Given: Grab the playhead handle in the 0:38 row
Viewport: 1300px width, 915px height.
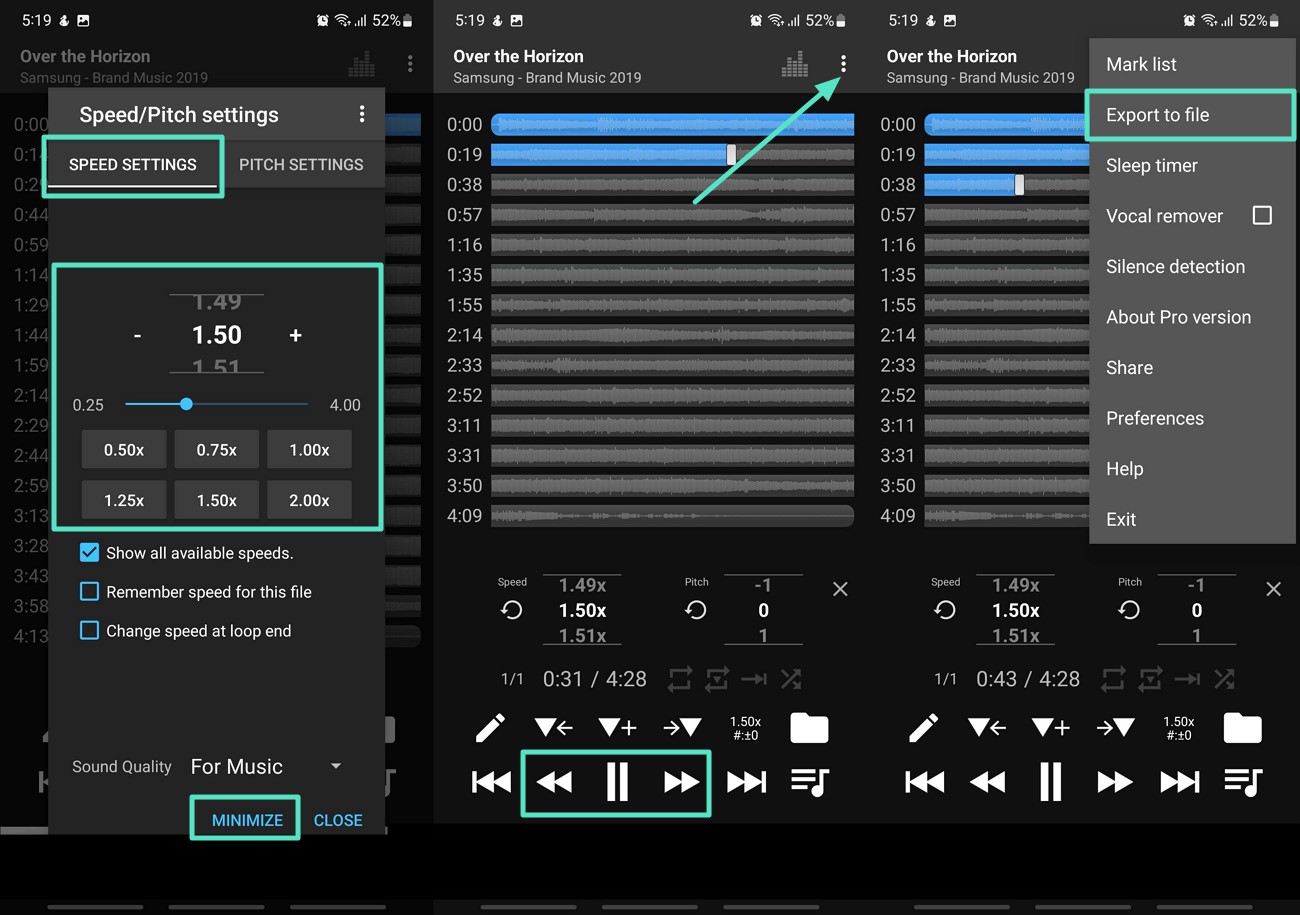Looking at the screenshot, I should click(x=1019, y=185).
